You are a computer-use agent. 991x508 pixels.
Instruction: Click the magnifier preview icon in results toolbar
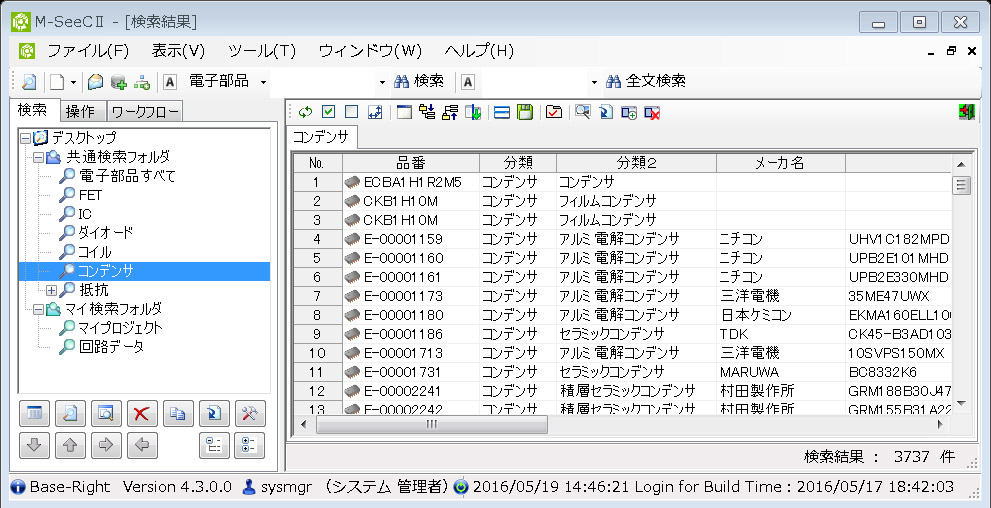pyautogui.click(x=582, y=112)
